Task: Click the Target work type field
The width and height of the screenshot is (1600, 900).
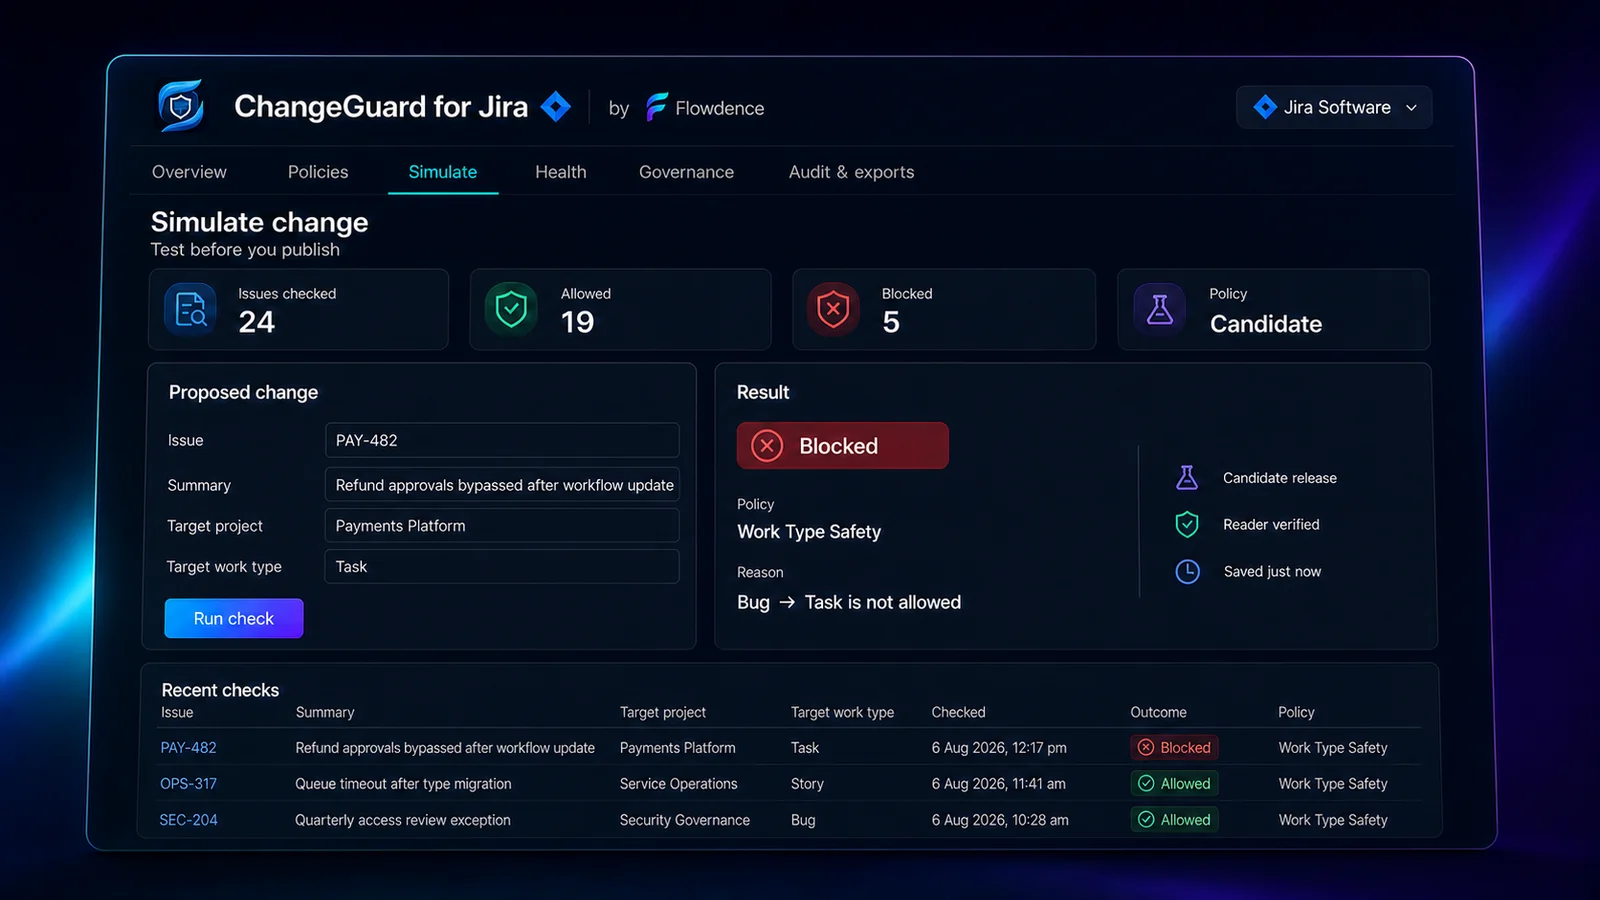Action: click(x=502, y=567)
